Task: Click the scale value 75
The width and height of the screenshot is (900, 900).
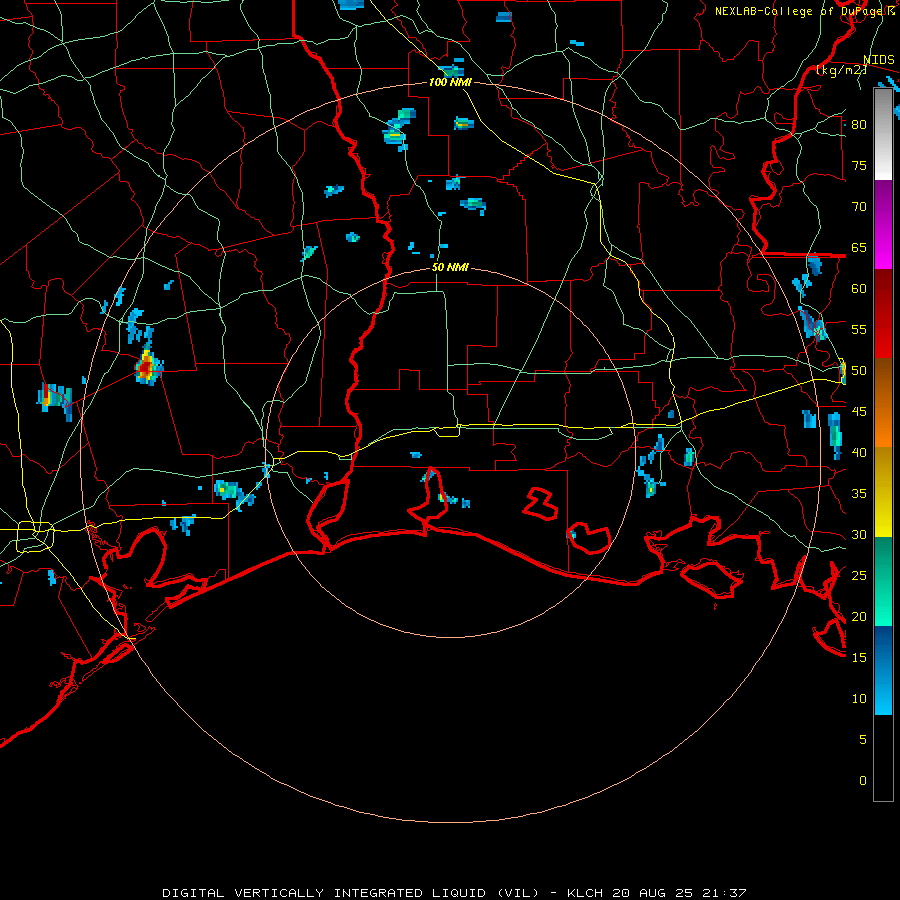Action: pyautogui.click(x=859, y=165)
